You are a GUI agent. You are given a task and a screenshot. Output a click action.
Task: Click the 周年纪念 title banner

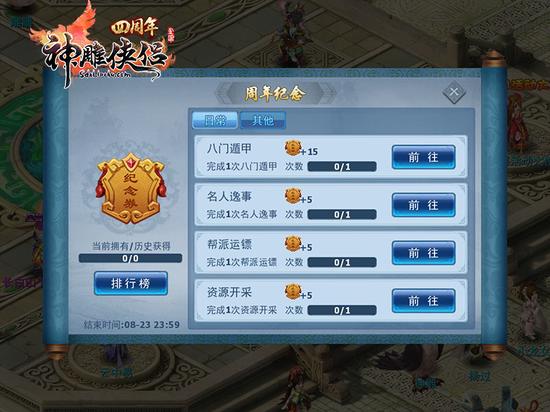click(275, 93)
